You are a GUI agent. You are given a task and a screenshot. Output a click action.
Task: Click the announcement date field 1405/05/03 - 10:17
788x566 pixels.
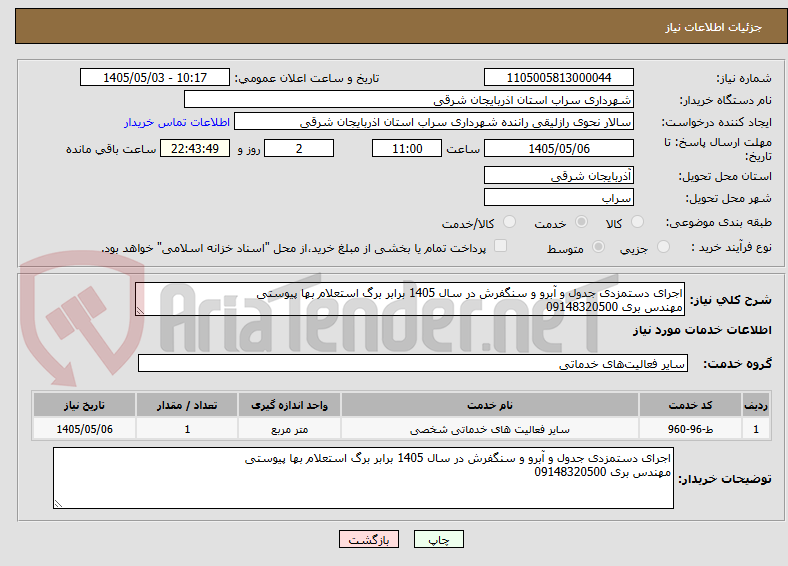pyautogui.click(x=155, y=77)
